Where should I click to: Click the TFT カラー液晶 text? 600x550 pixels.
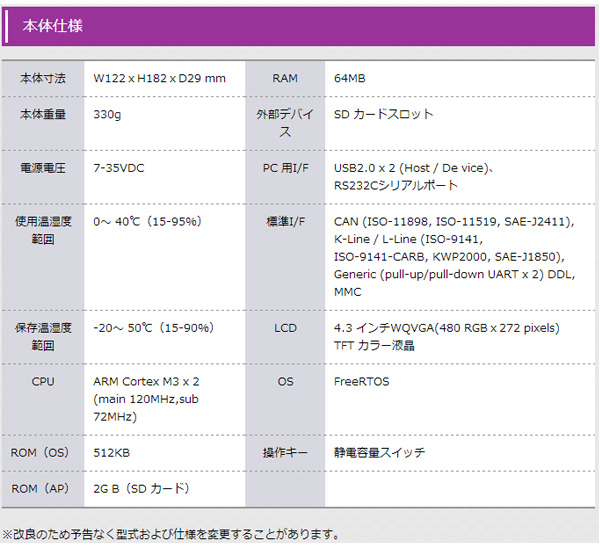[x=374, y=346]
